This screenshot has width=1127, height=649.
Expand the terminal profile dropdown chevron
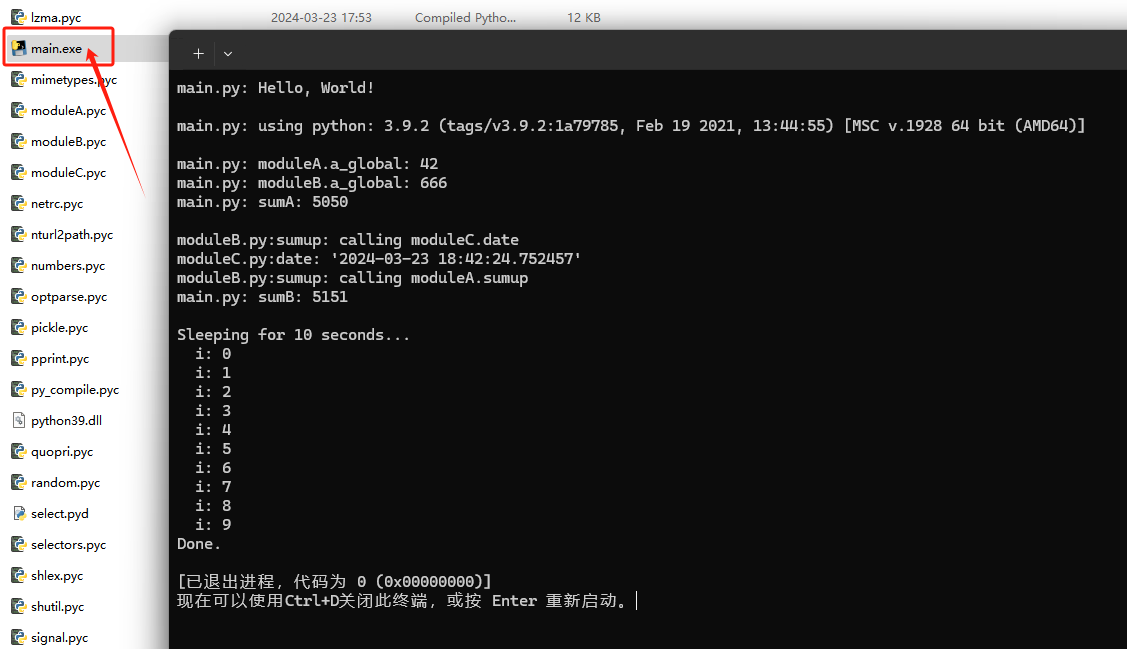click(x=228, y=53)
